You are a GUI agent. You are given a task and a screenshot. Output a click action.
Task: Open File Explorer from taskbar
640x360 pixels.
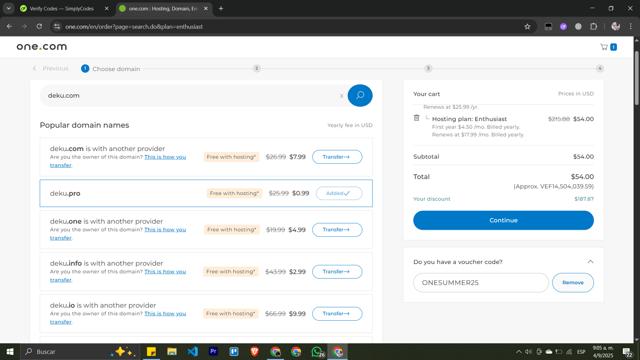point(172,351)
